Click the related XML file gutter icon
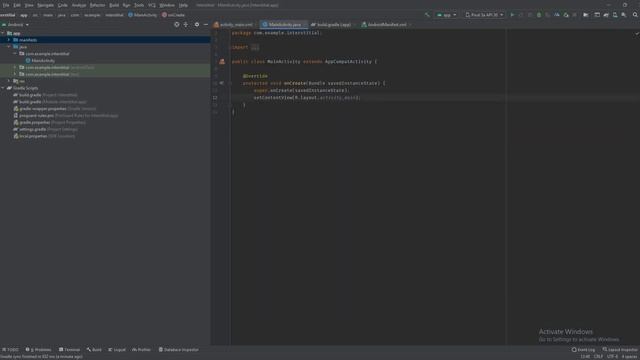Screen dimensions: 640x360 222,62
